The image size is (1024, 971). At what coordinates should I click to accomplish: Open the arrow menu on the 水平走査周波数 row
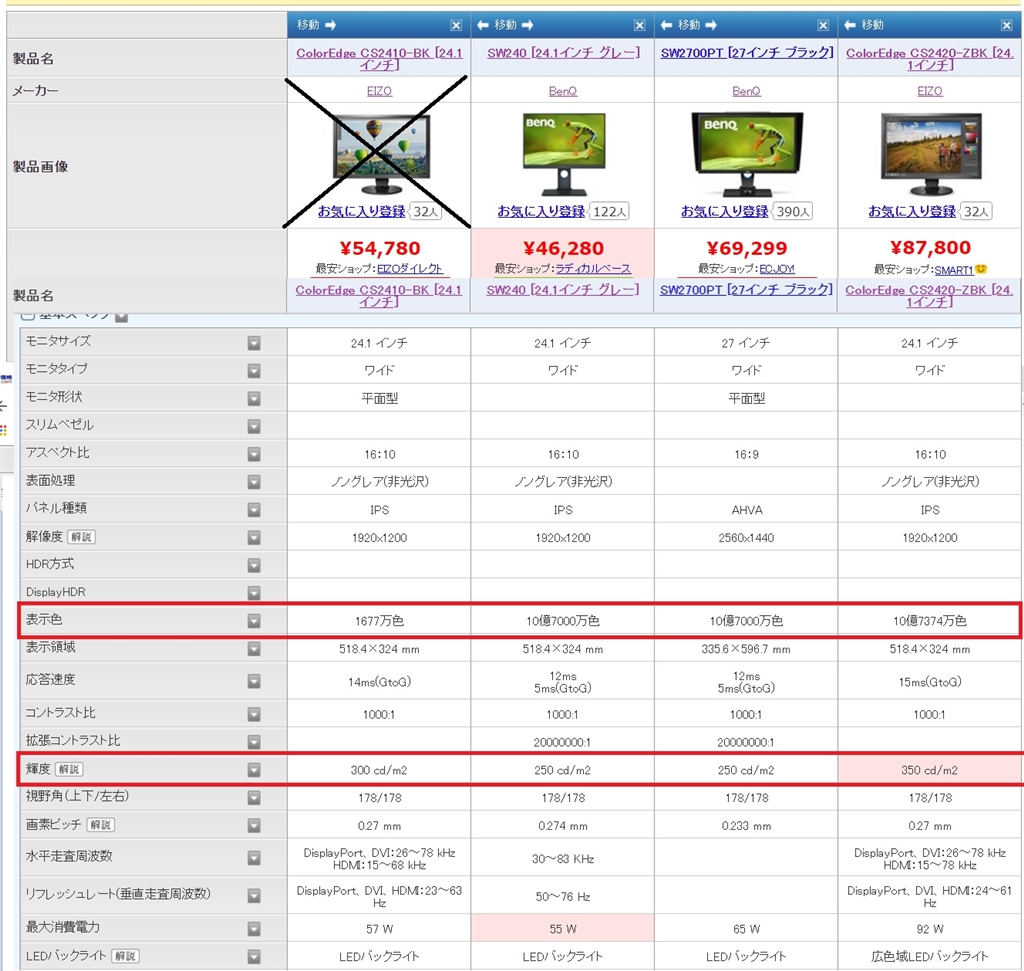[x=254, y=858]
